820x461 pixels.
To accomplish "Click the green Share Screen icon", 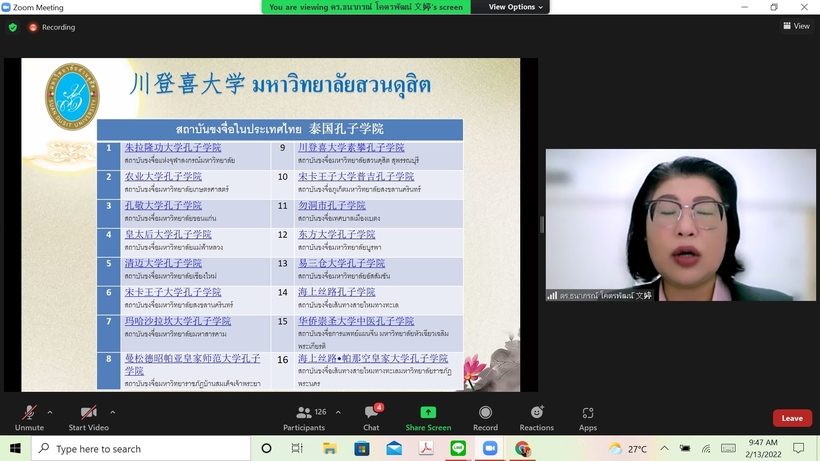I will point(428,417).
